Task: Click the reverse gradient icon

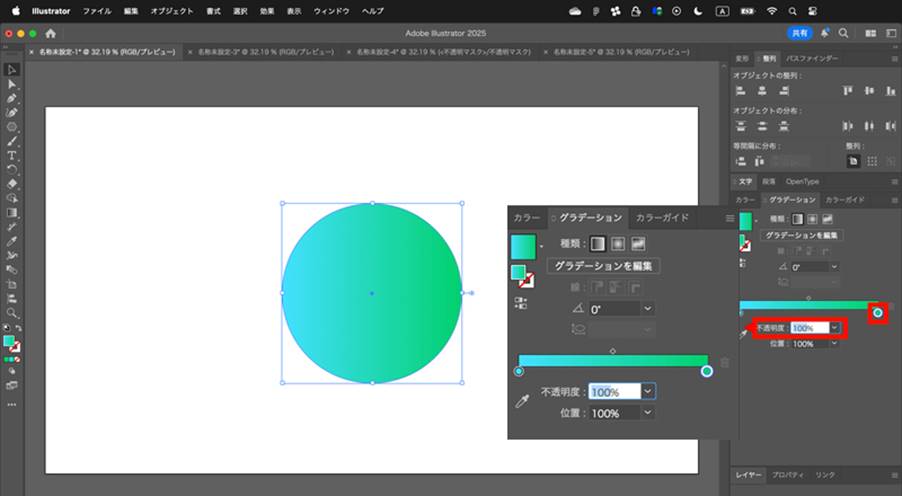Action: pos(520,303)
